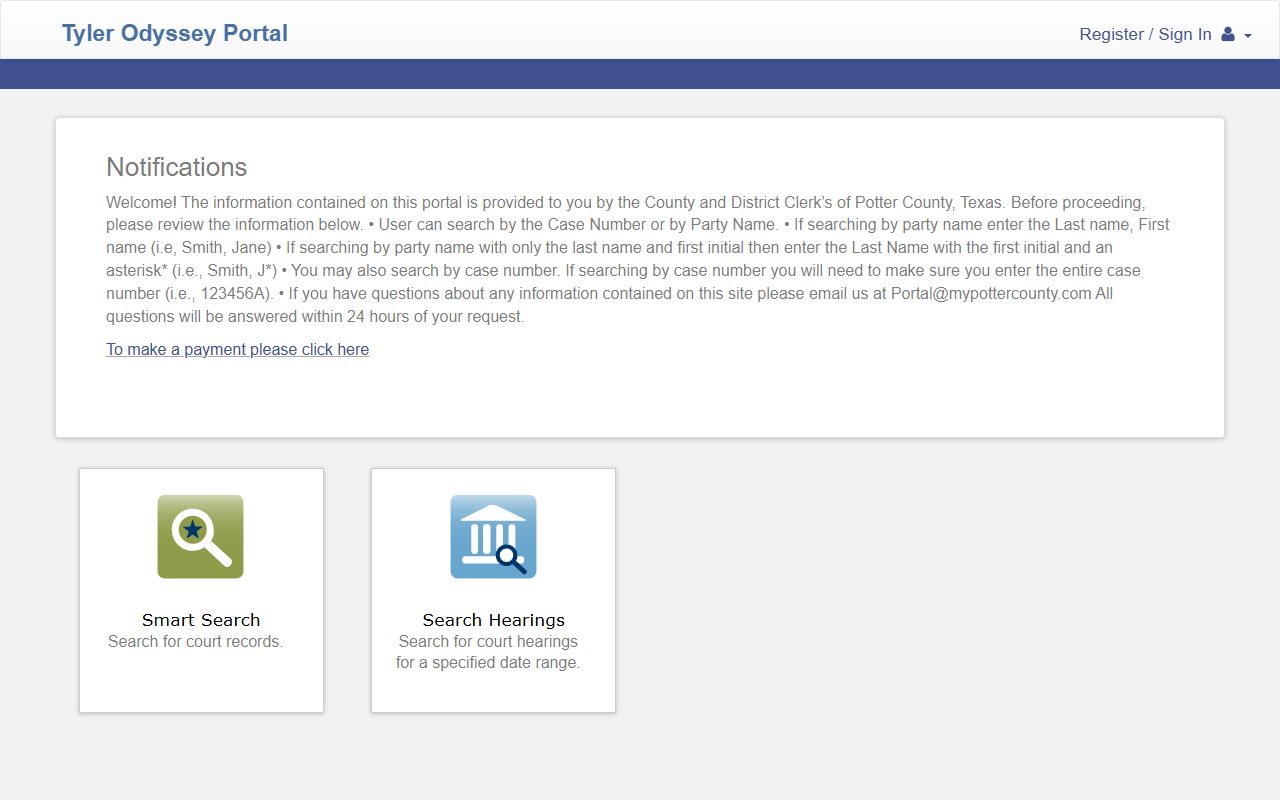Click blank space in the Smart Search tile
The image size is (1280, 800).
(201, 685)
